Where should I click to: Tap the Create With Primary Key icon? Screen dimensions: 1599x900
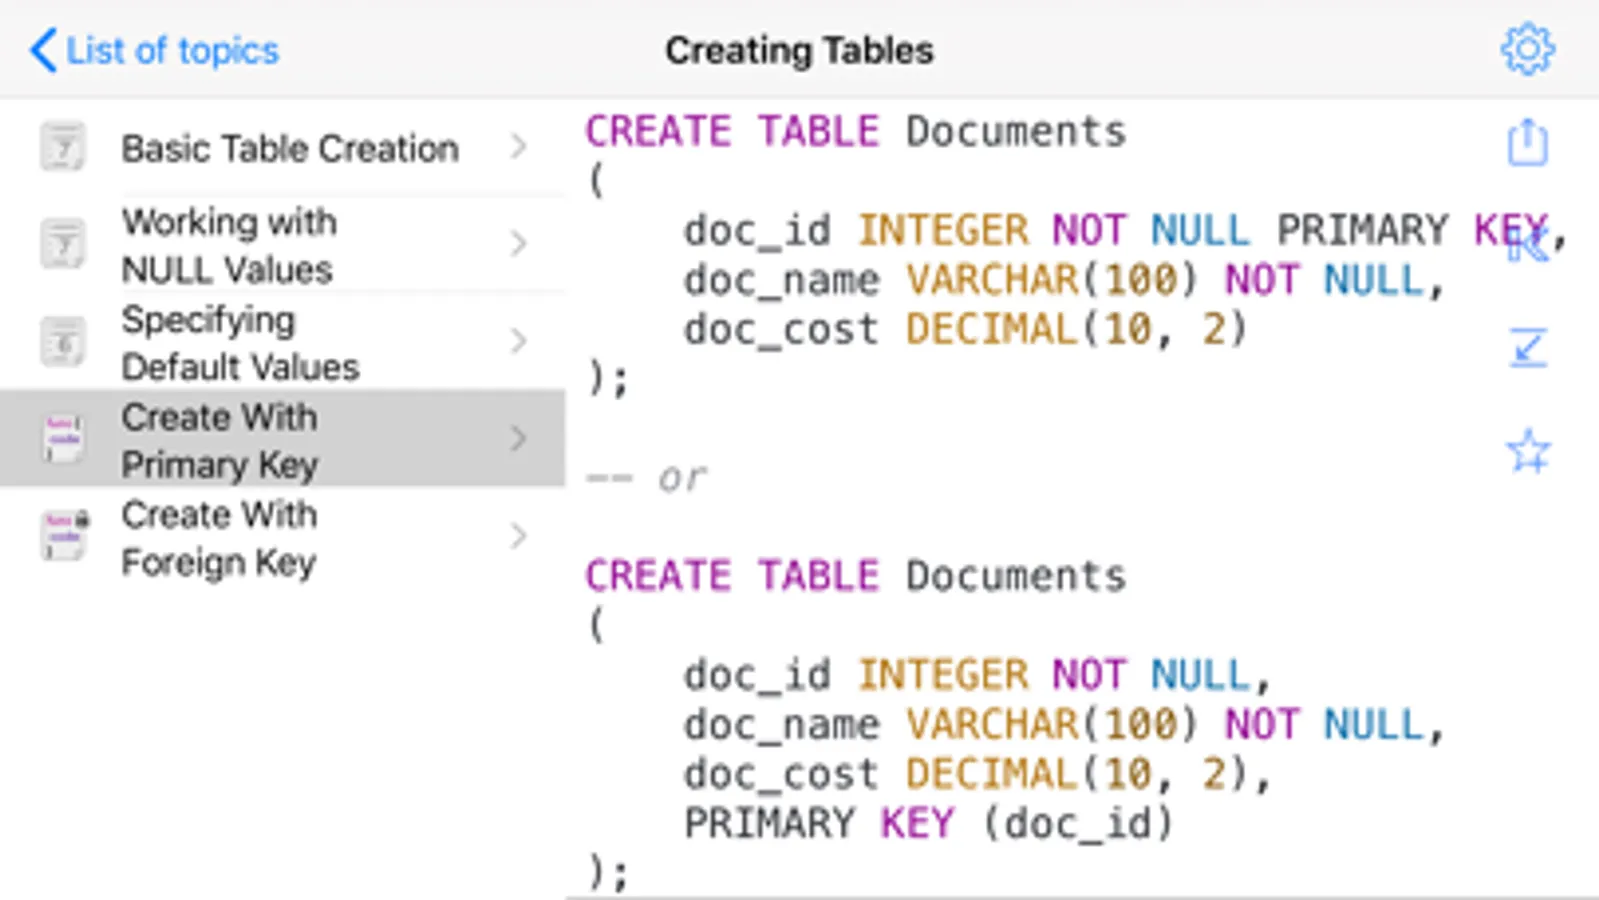tap(63, 439)
